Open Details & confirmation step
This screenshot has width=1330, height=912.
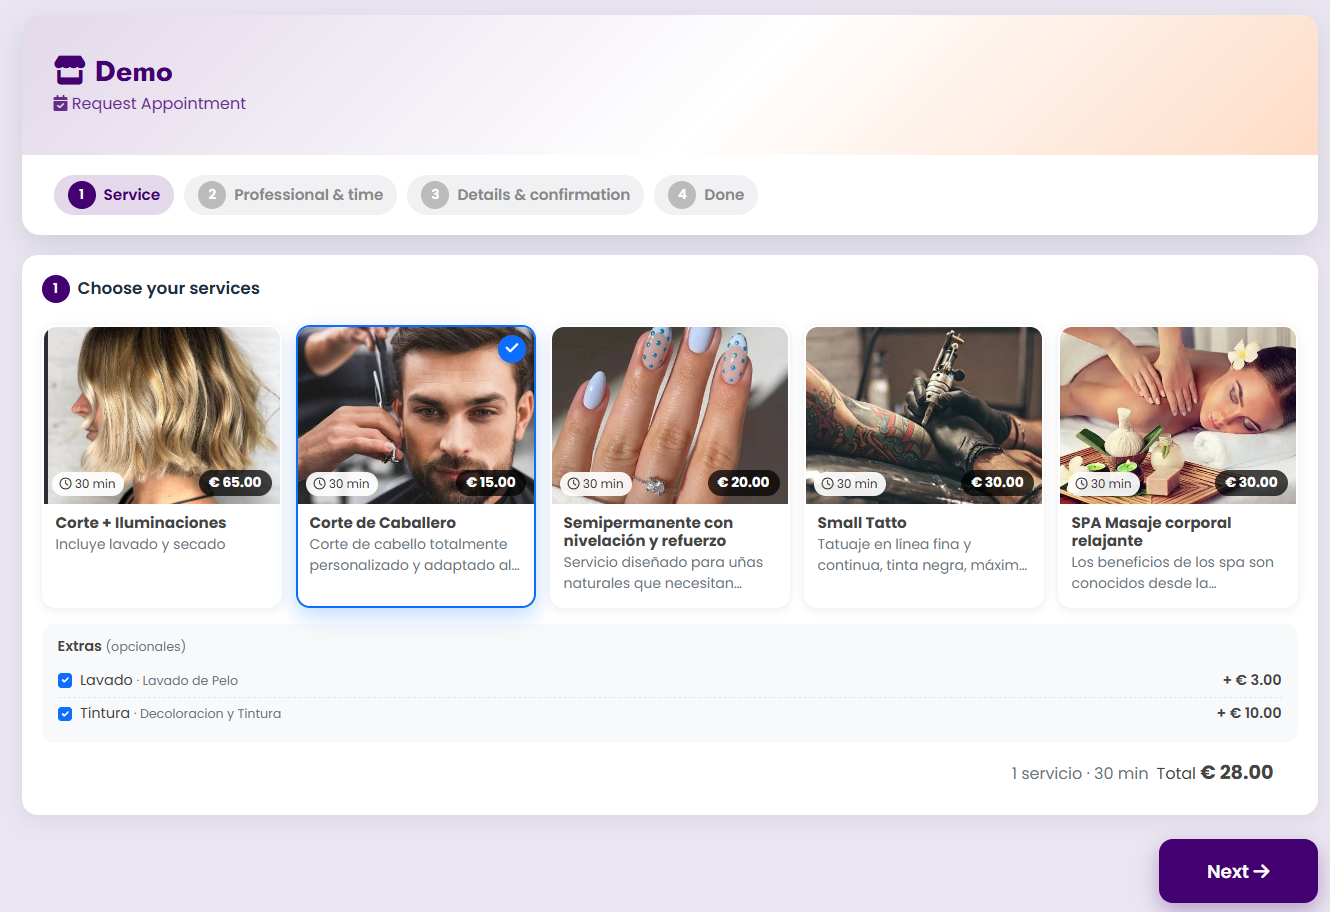click(x=525, y=195)
